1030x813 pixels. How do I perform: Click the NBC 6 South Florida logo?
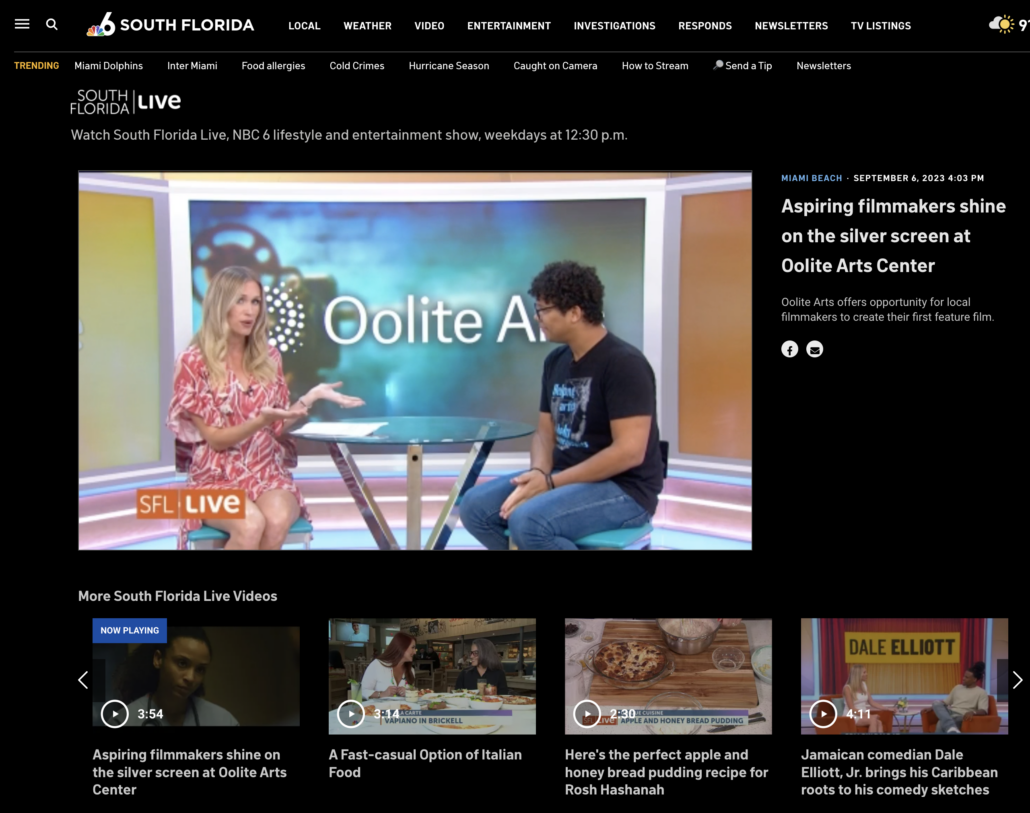168,25
